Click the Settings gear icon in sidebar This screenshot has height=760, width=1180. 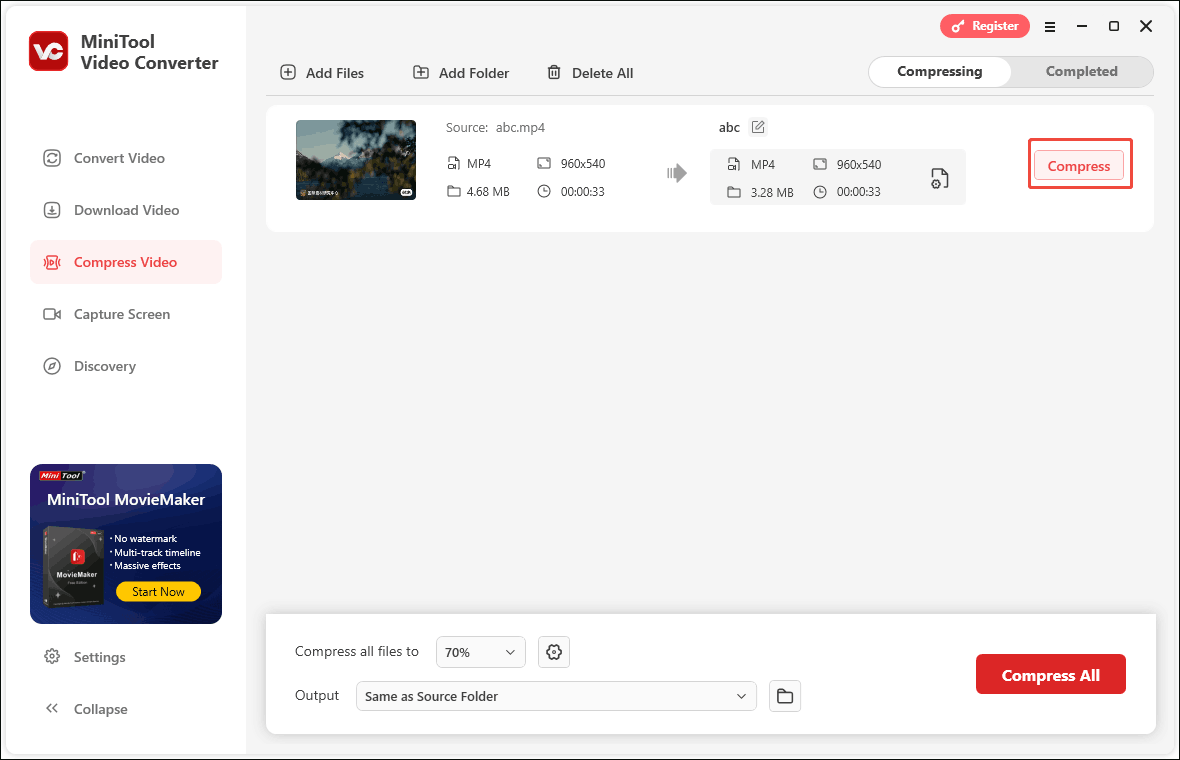[52, 656]
